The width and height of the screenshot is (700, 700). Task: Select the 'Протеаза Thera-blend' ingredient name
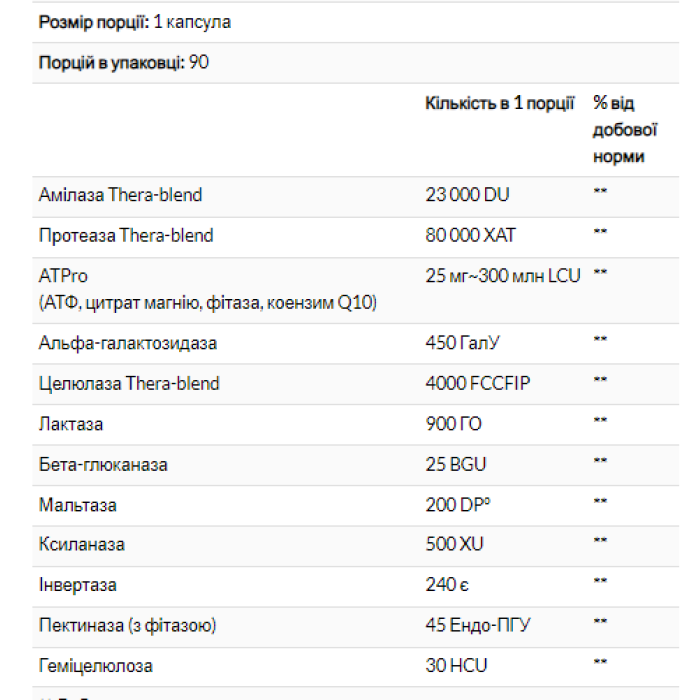[x=126, y=236]
